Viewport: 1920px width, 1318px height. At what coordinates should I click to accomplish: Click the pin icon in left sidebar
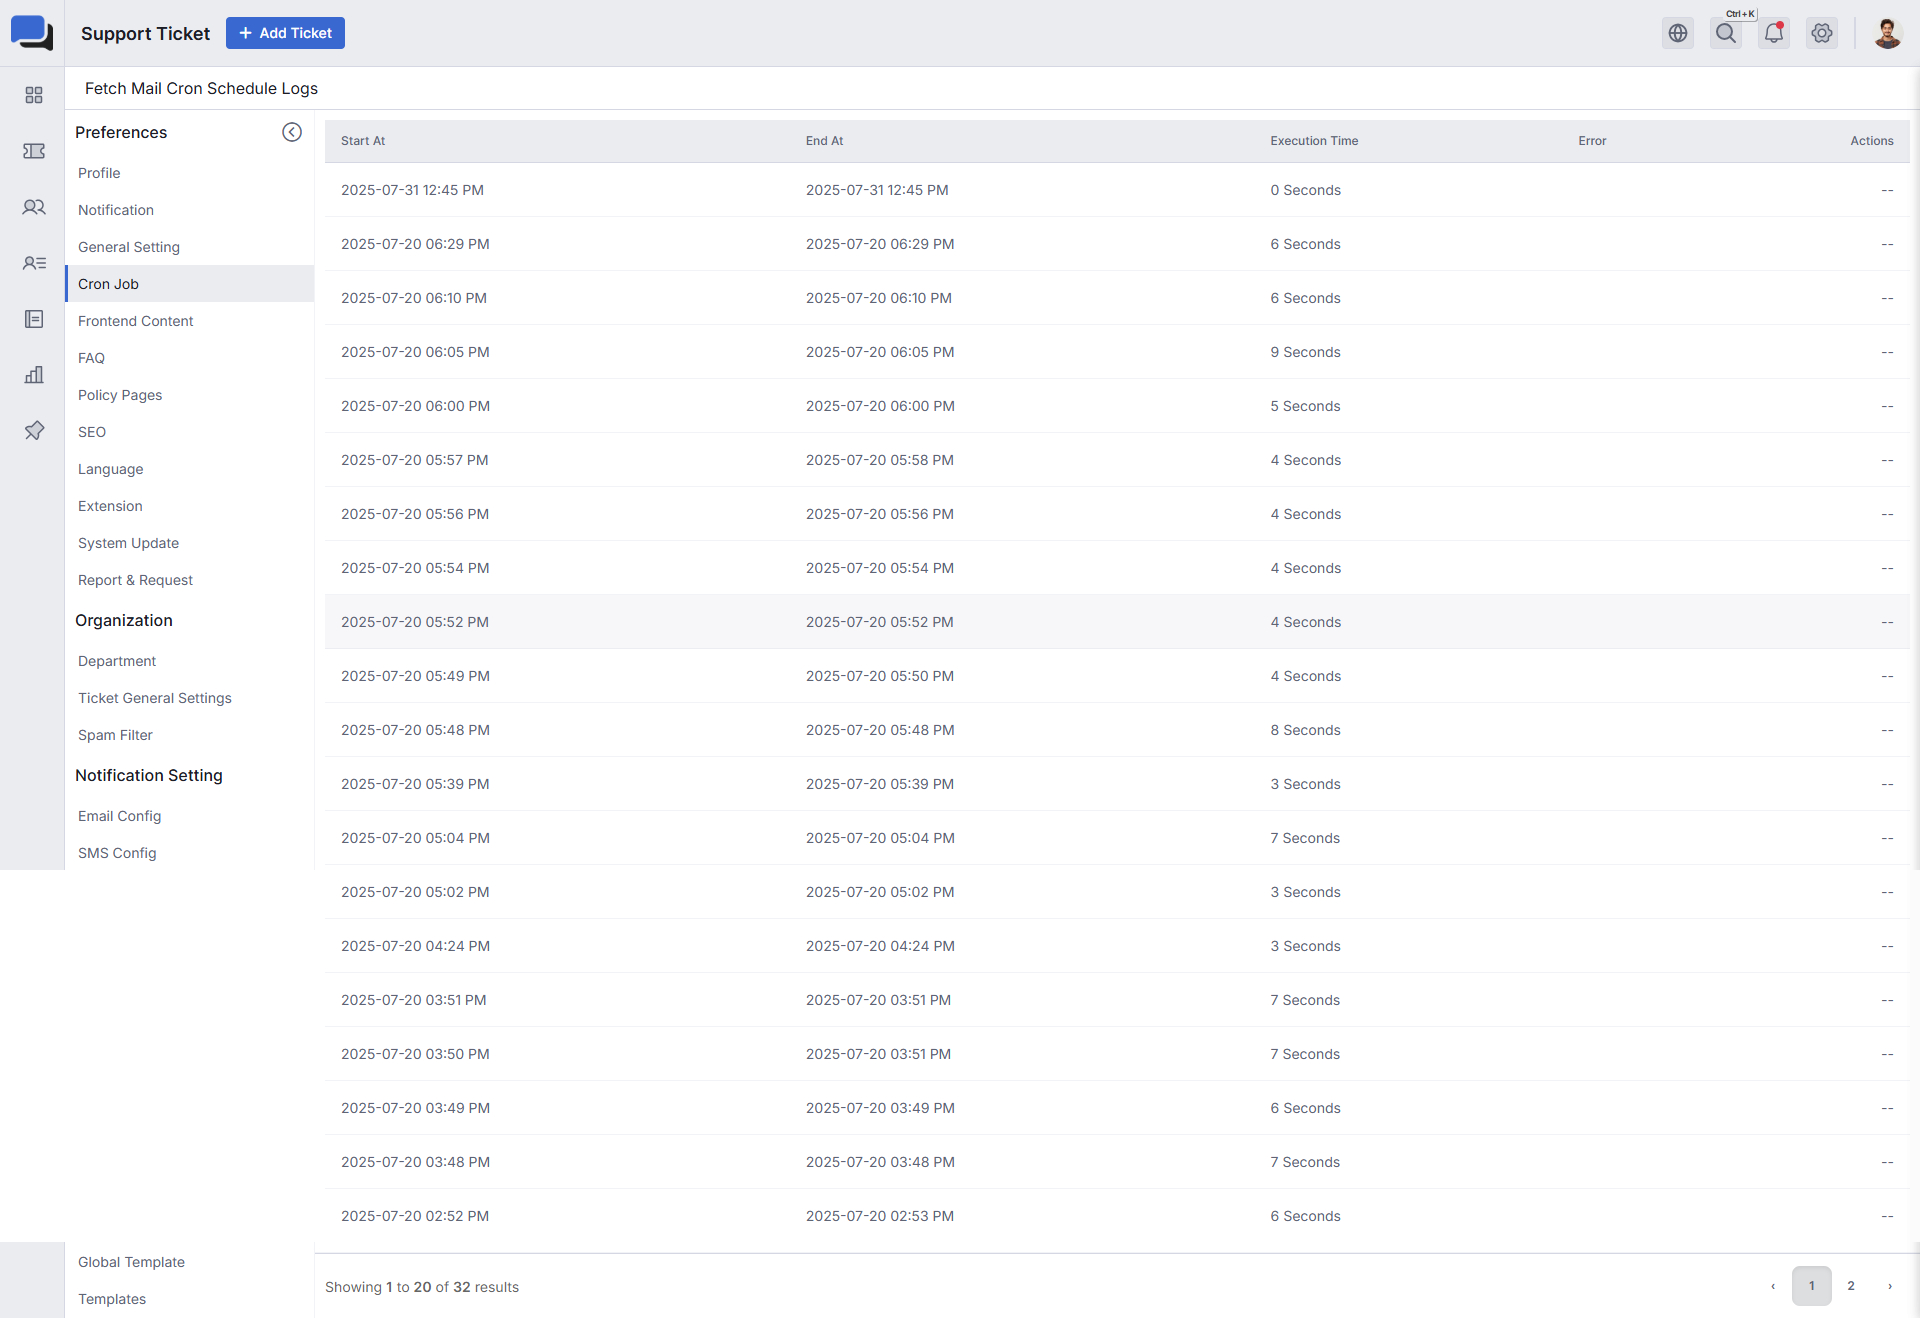tap(34, 431)
